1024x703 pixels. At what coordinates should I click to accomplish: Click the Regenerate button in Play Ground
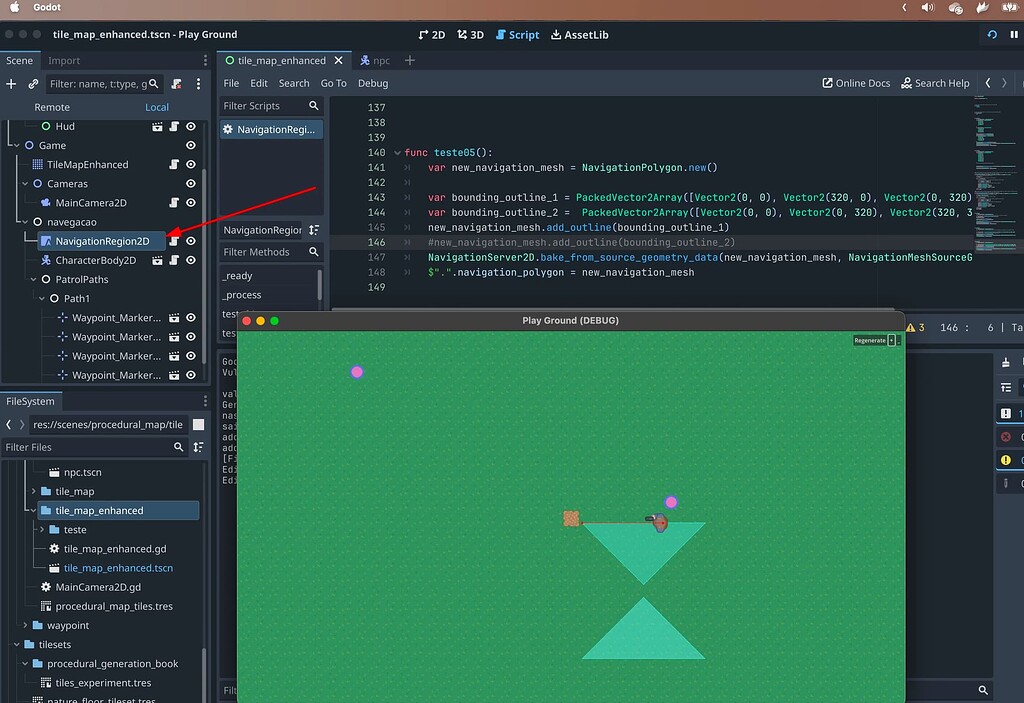(x=869, y=339)
